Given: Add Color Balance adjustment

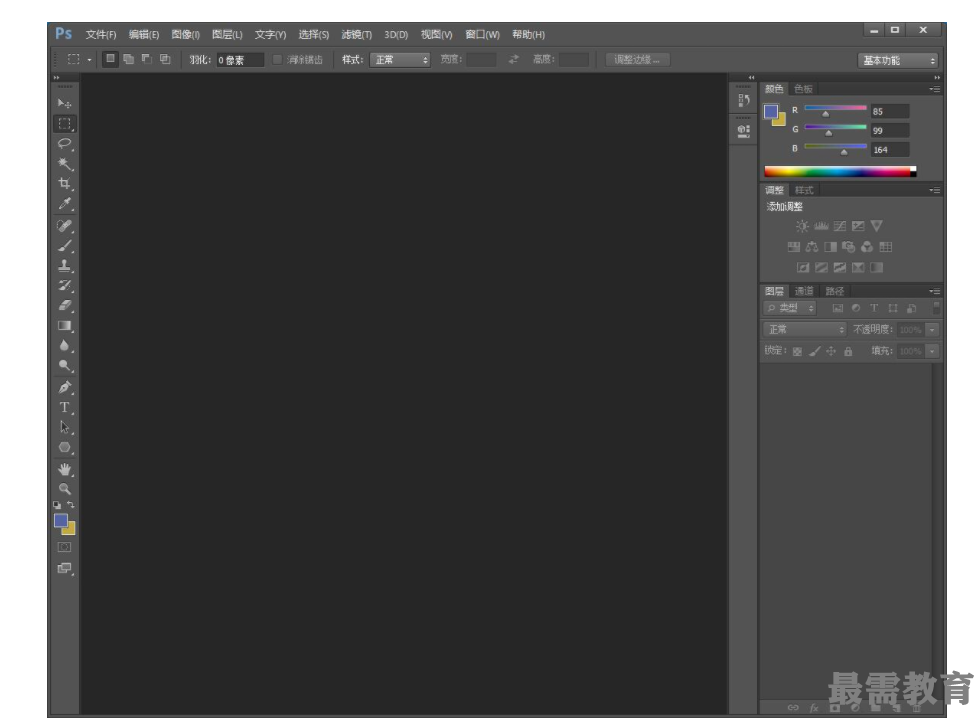Looking at the screenshot, I should 812,247.
